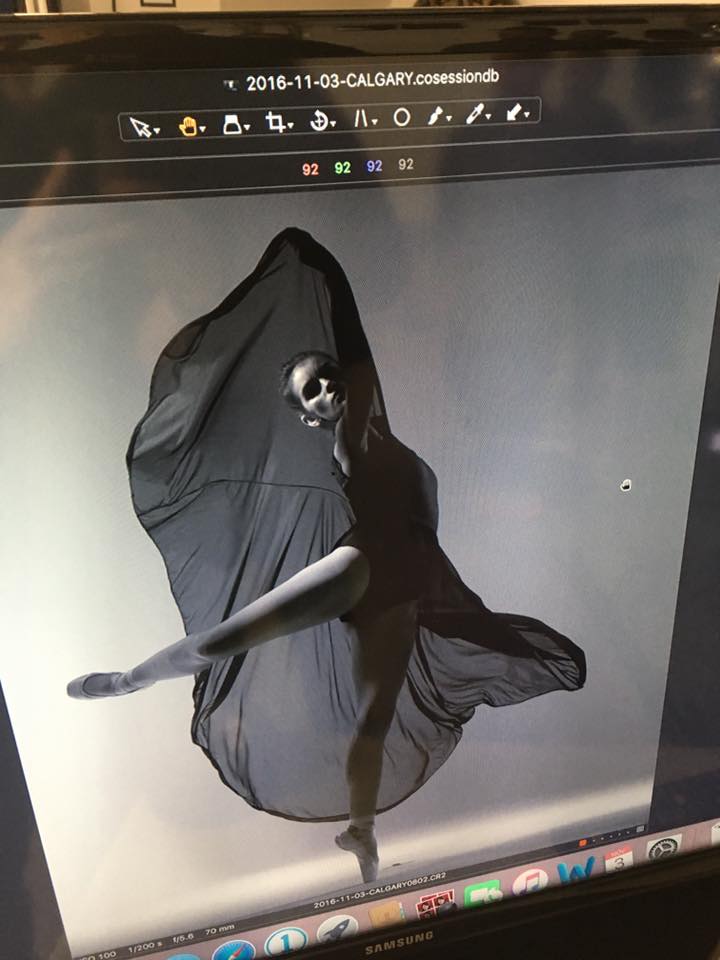720x960 pixels.
Task: Click the blue channel readout value 92
Action: click(374, 167)
